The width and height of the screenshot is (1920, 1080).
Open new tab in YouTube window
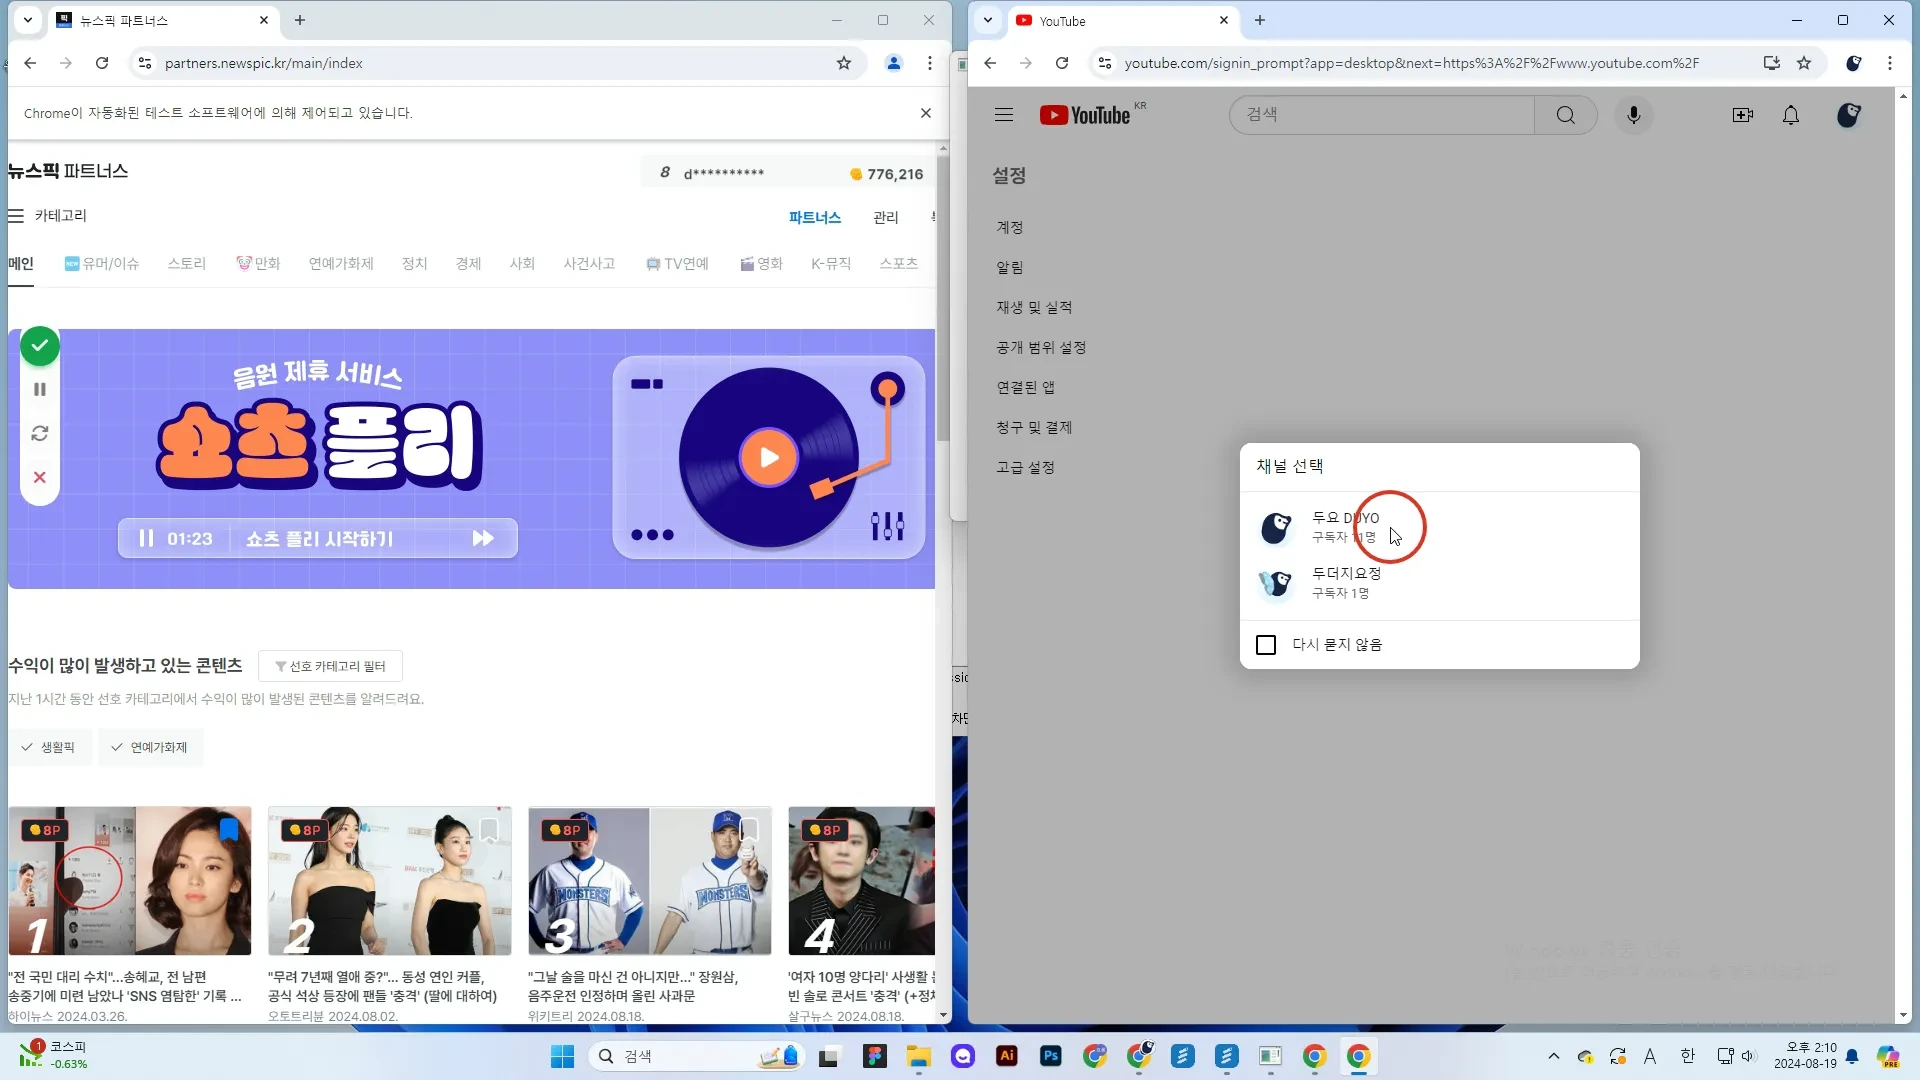pos(1260,20)
